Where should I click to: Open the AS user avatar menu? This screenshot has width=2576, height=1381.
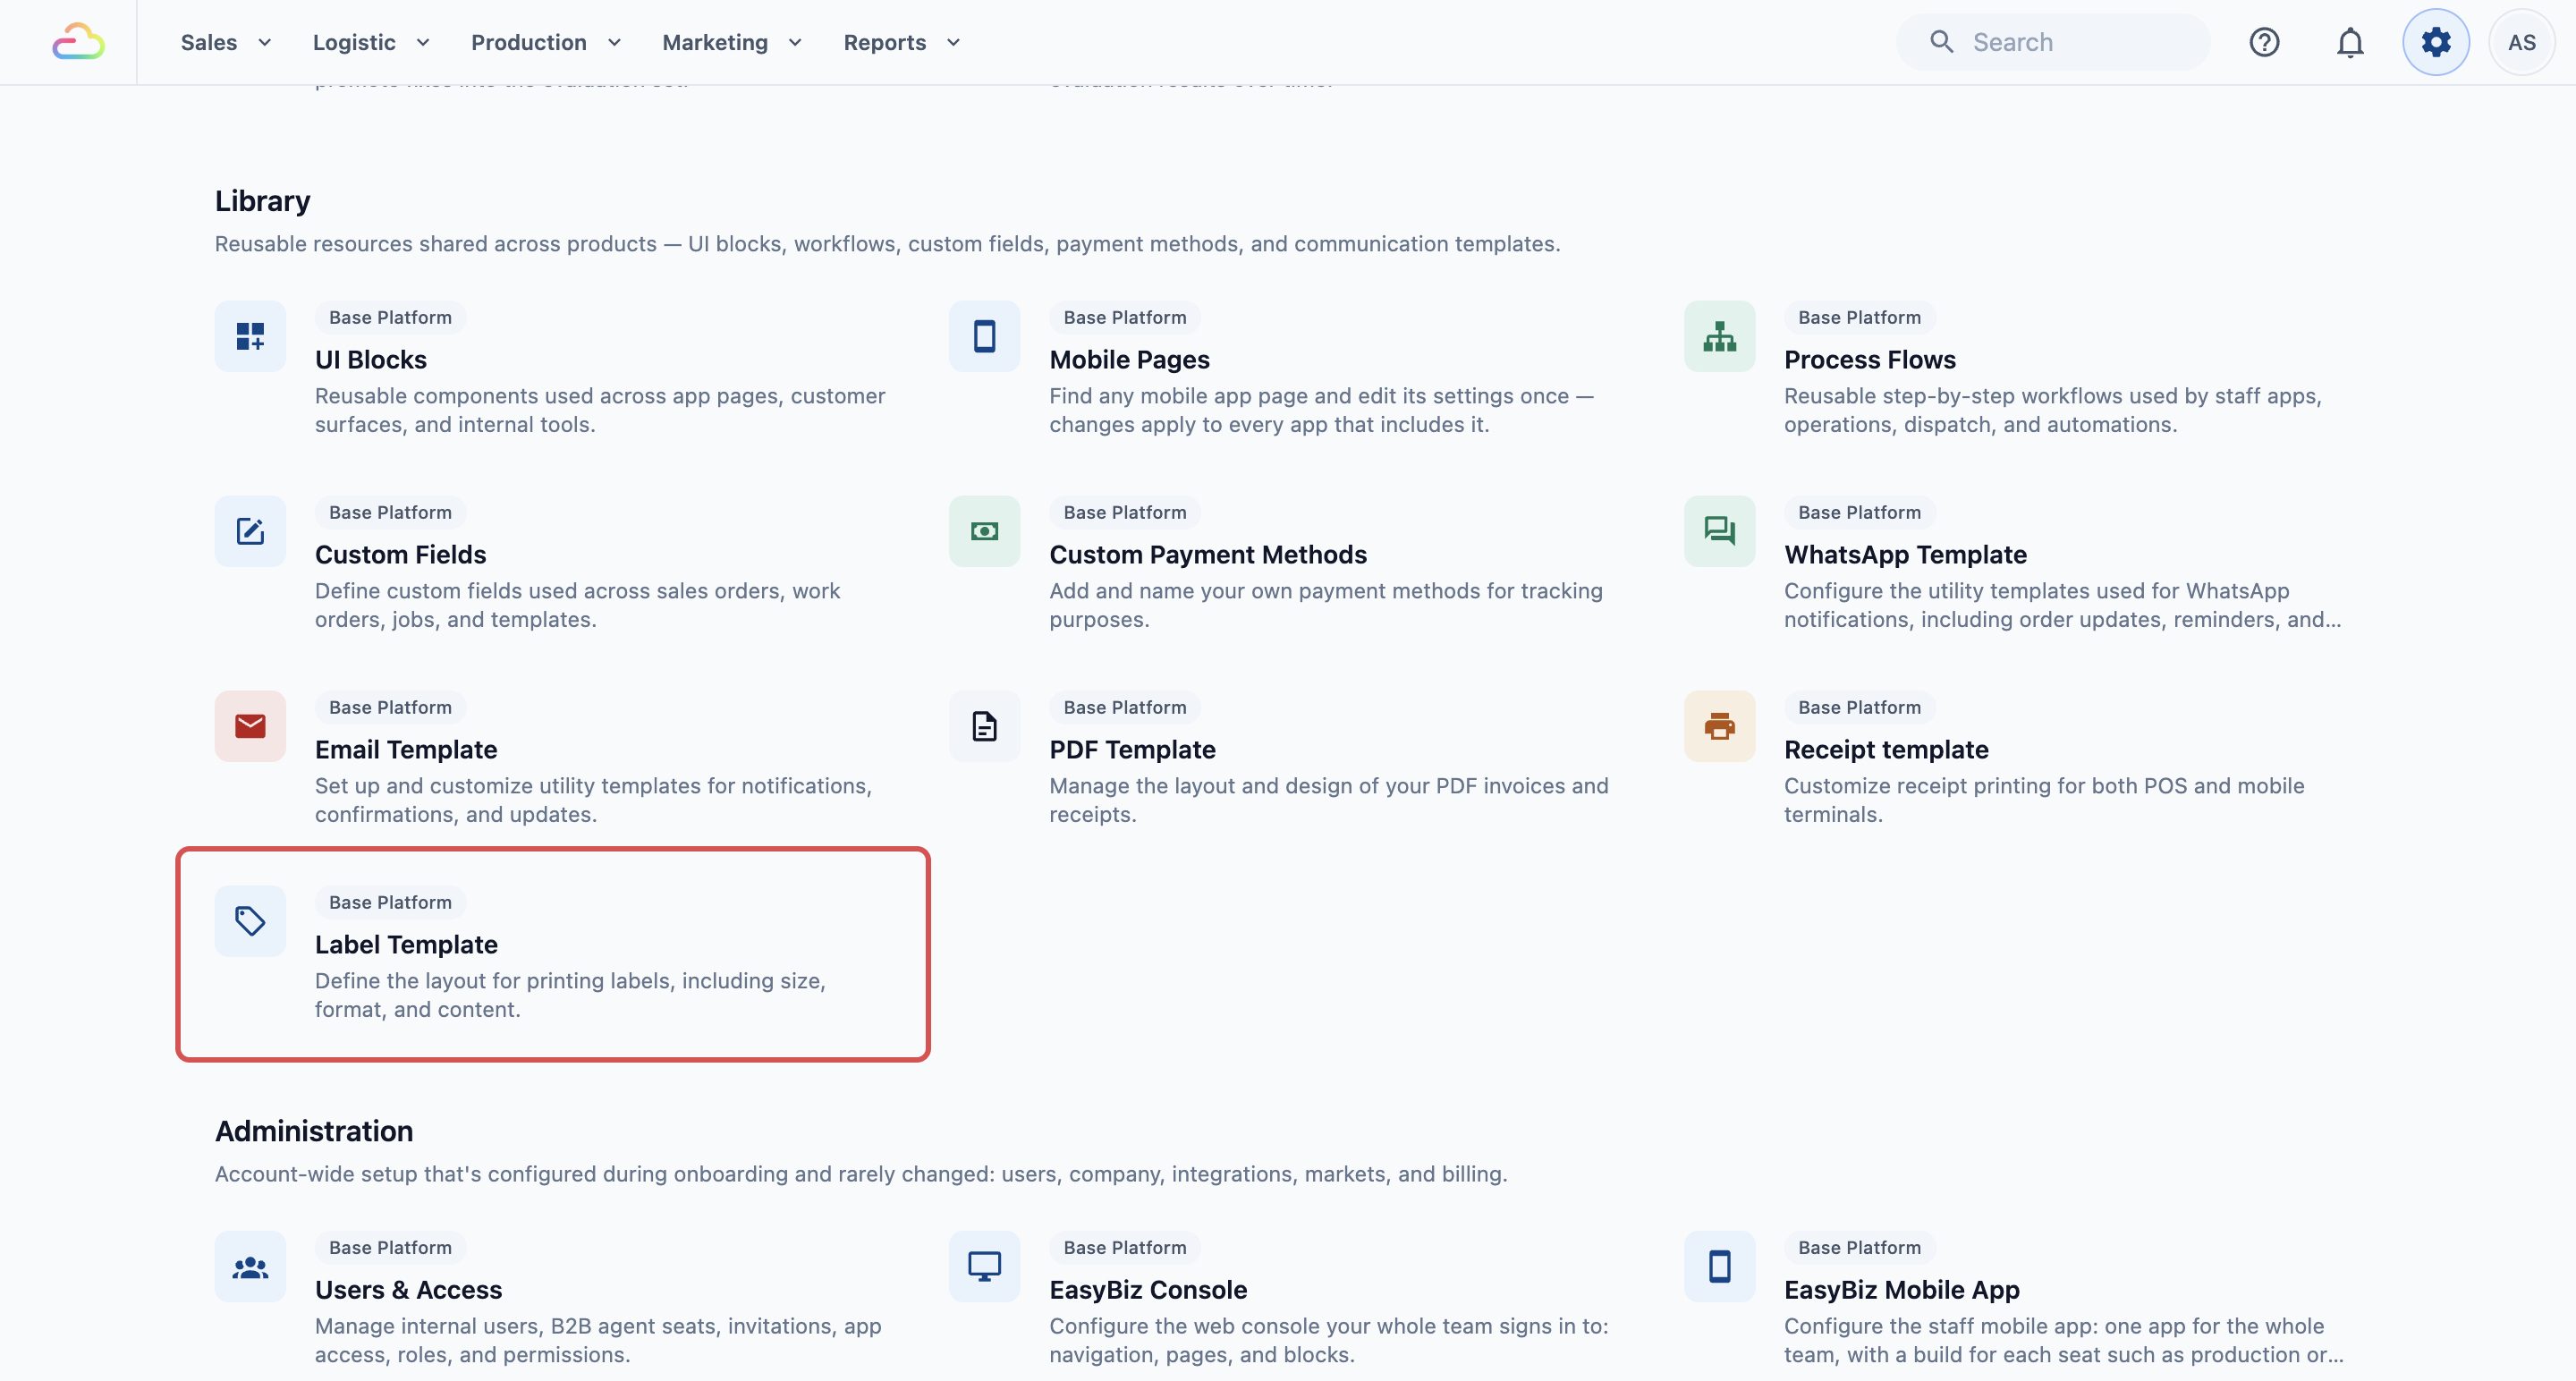2522,42
